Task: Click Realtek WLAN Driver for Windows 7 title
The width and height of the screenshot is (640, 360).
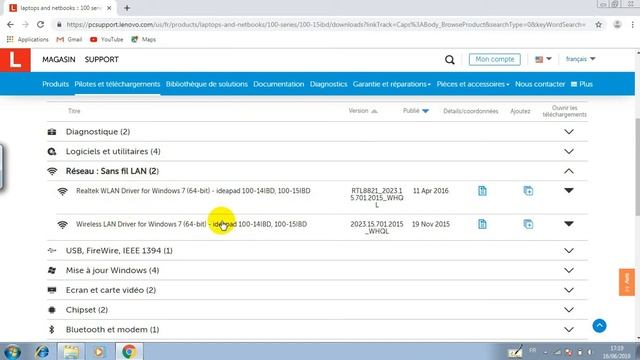Action: pos(193,191)
